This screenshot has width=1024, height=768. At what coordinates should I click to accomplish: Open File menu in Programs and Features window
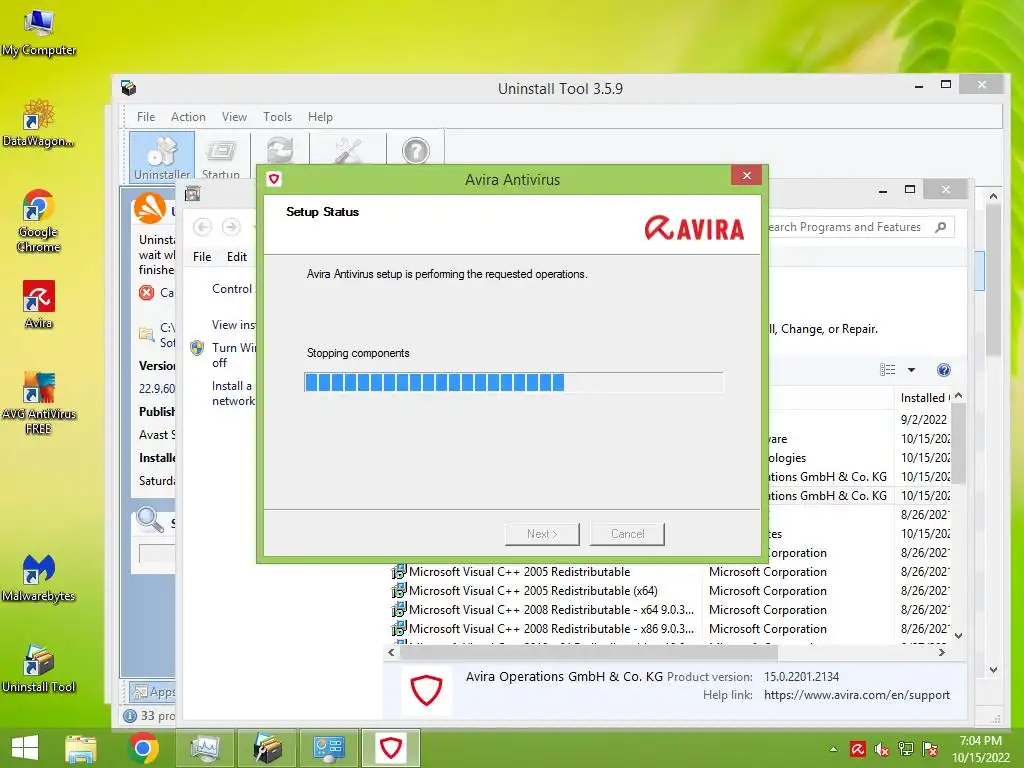[202, 257]
